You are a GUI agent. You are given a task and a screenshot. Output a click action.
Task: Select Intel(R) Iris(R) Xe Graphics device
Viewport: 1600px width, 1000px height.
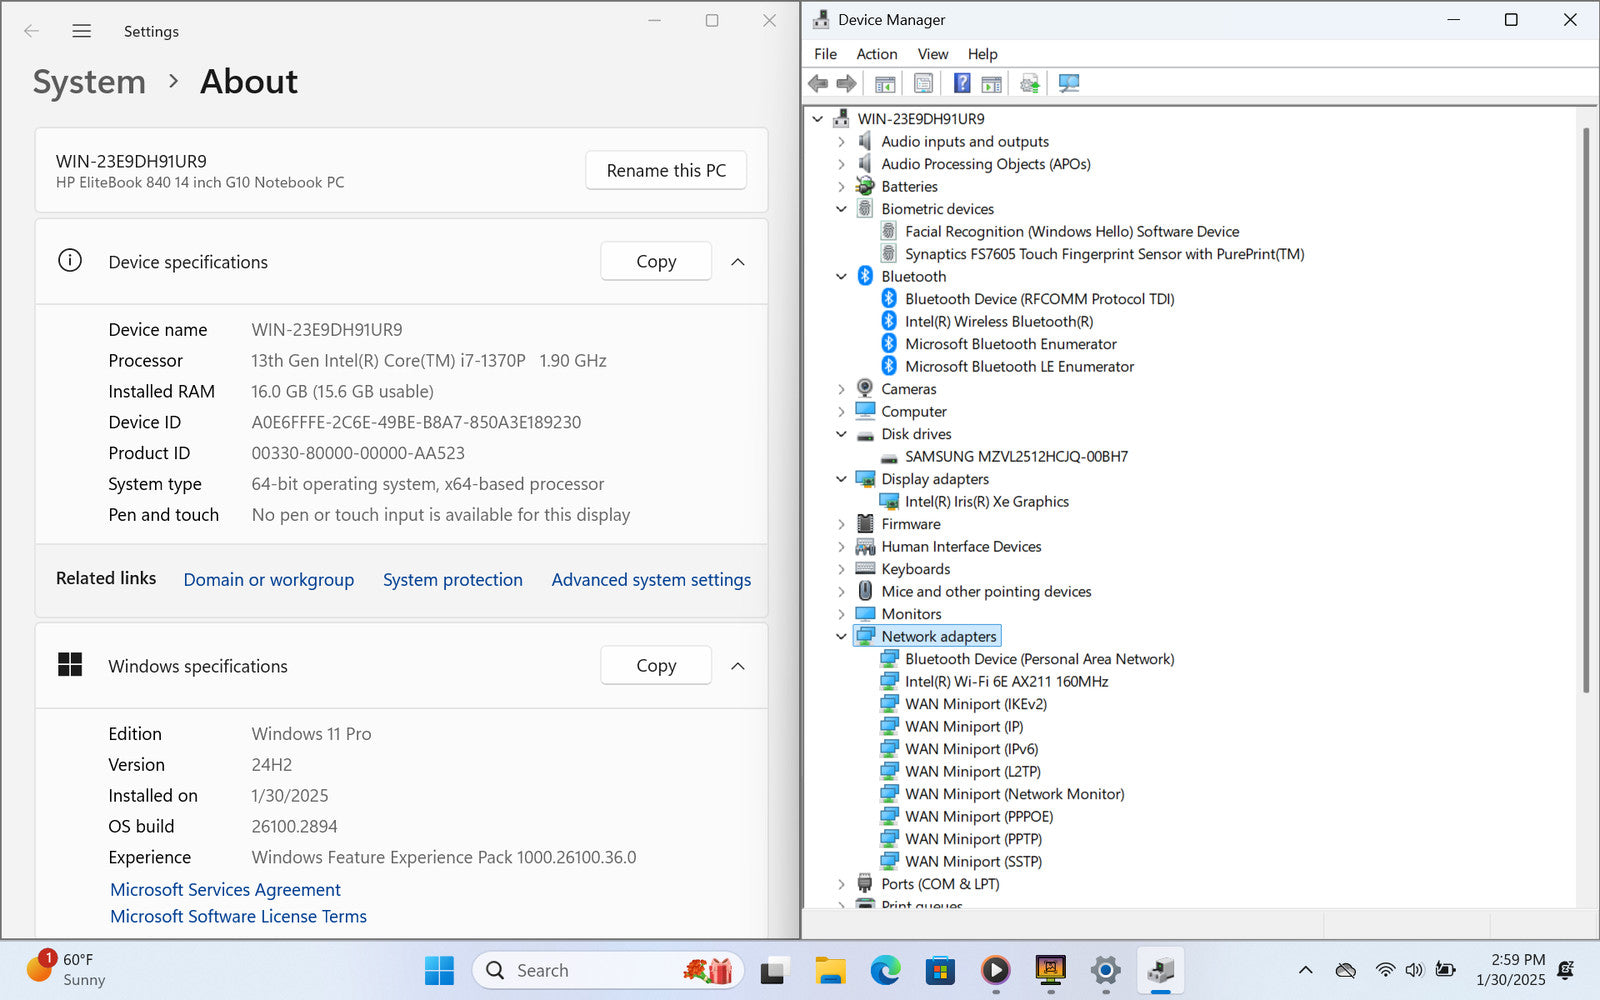pos(987,502)
